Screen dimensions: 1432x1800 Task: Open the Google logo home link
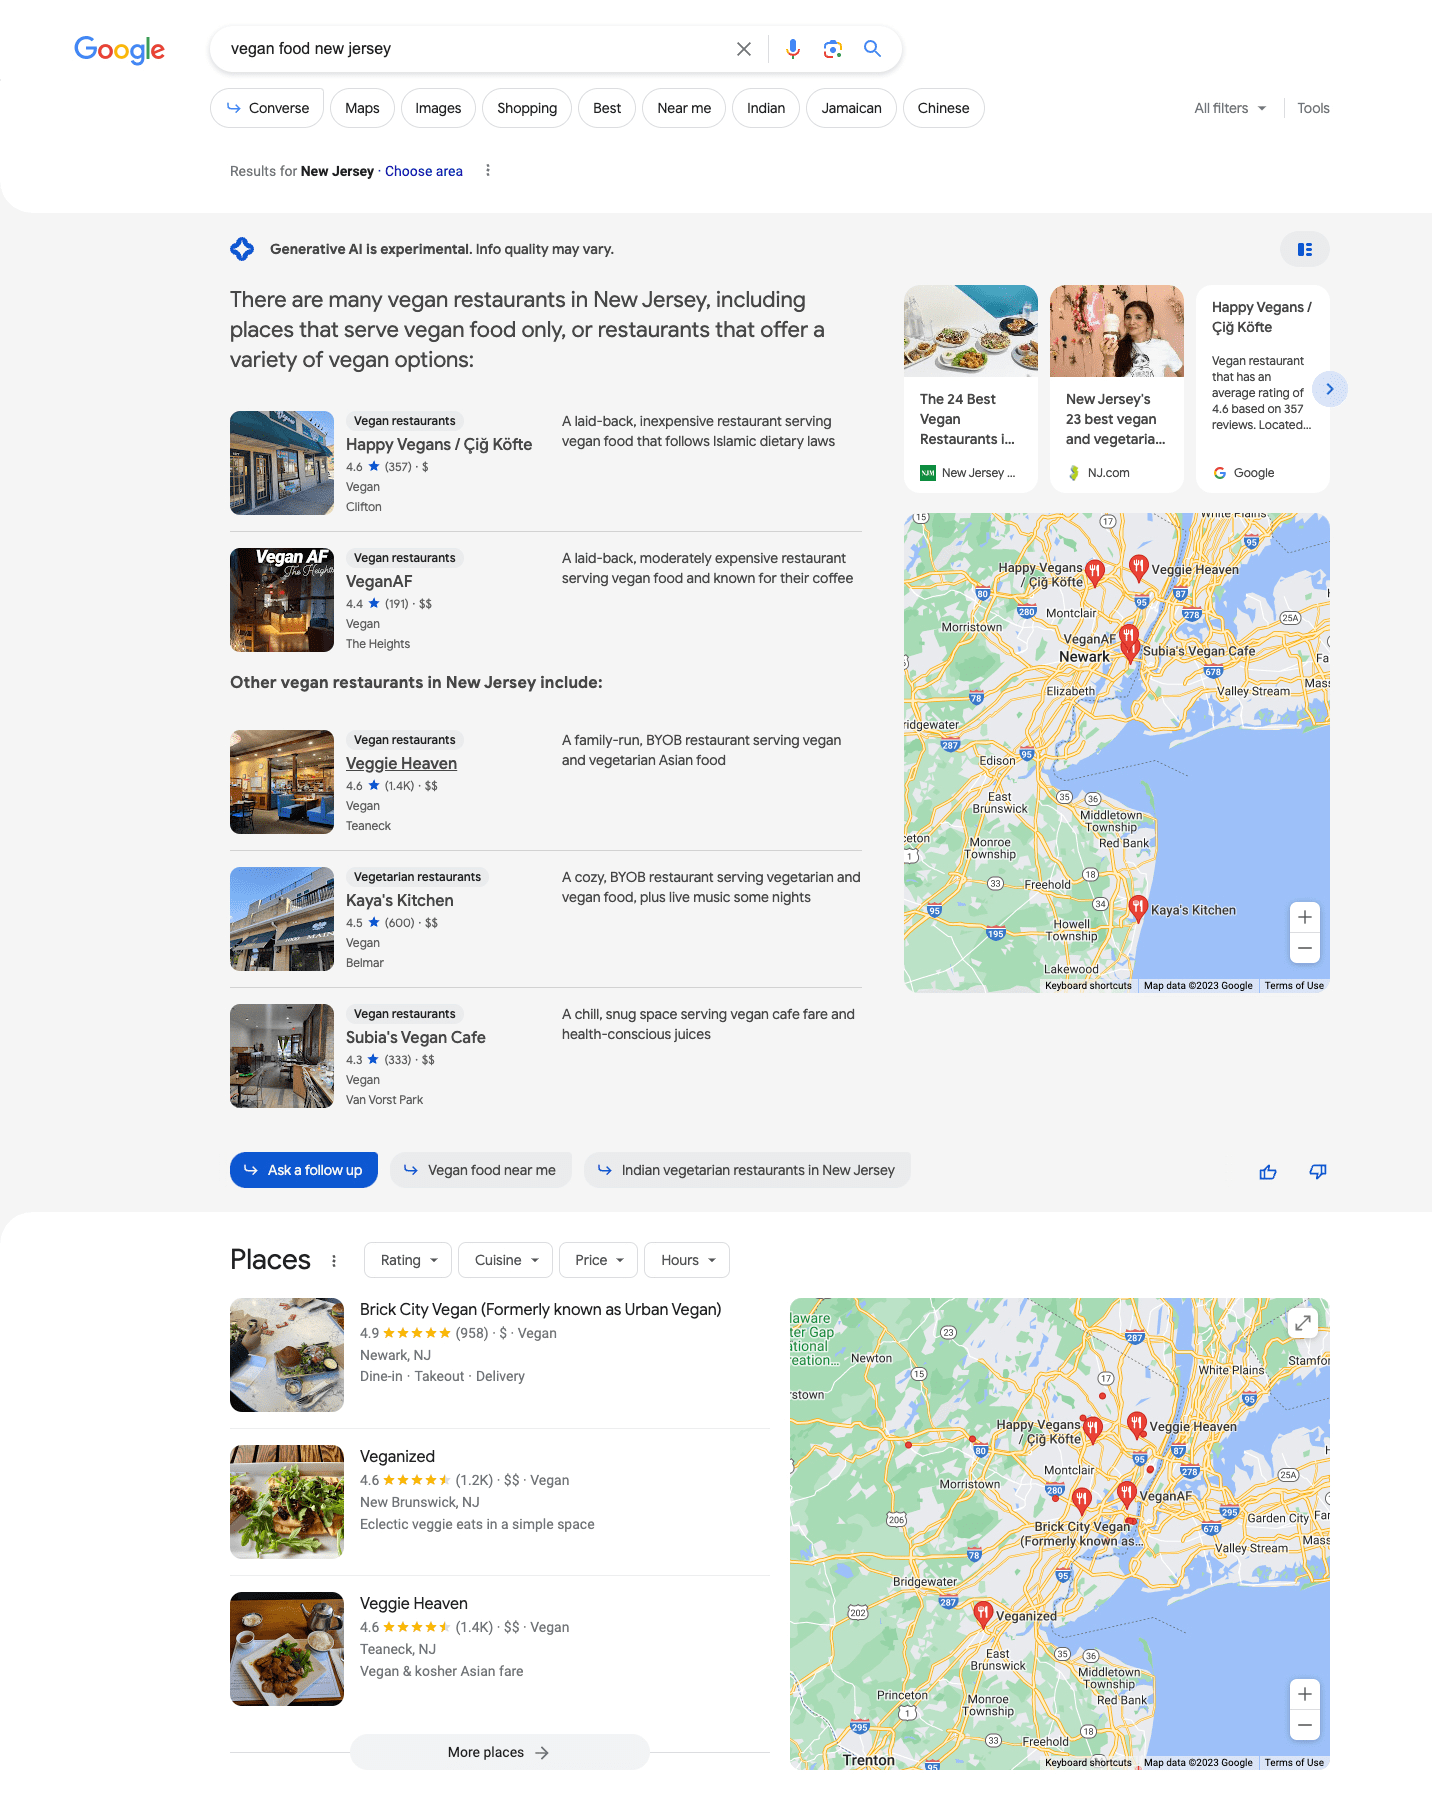(x=119, y=50)
